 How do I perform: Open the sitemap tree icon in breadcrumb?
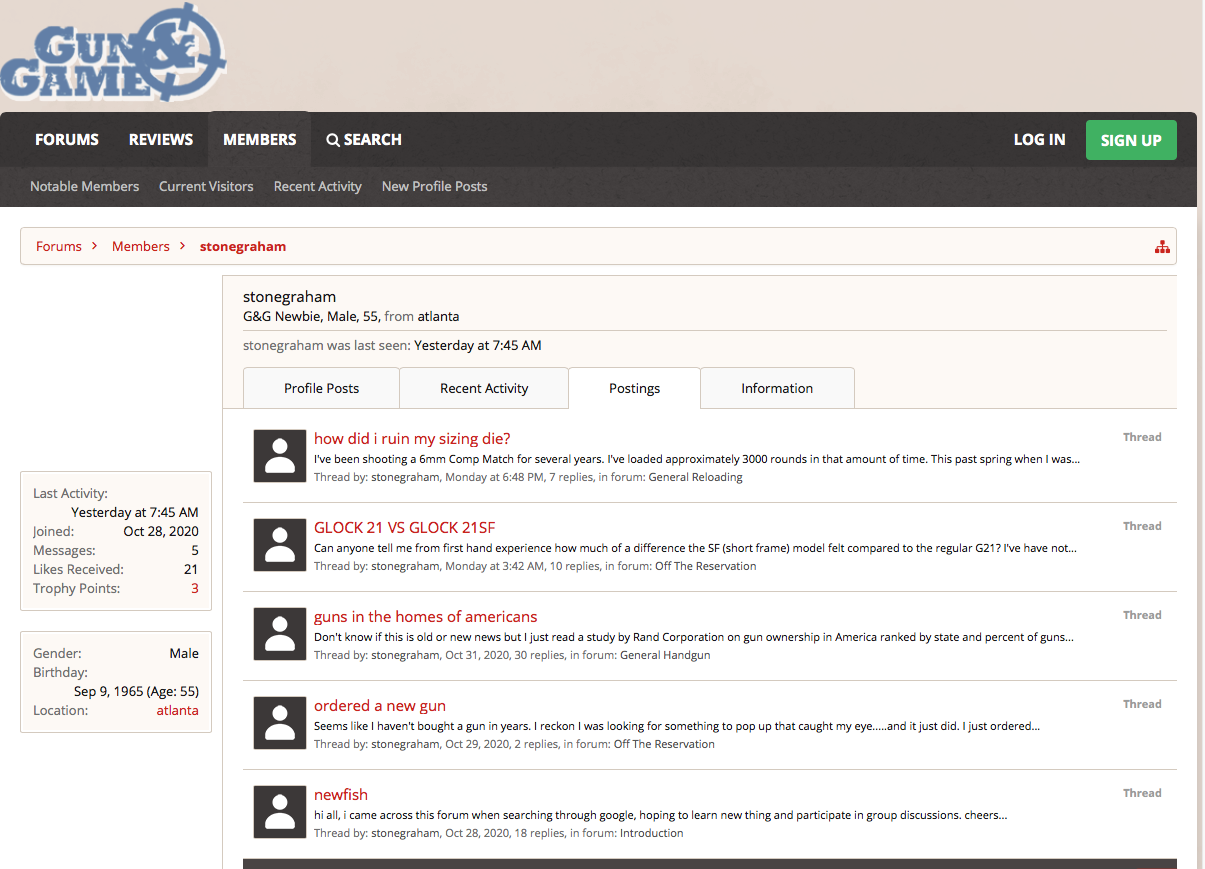(x=1161, y=247)
